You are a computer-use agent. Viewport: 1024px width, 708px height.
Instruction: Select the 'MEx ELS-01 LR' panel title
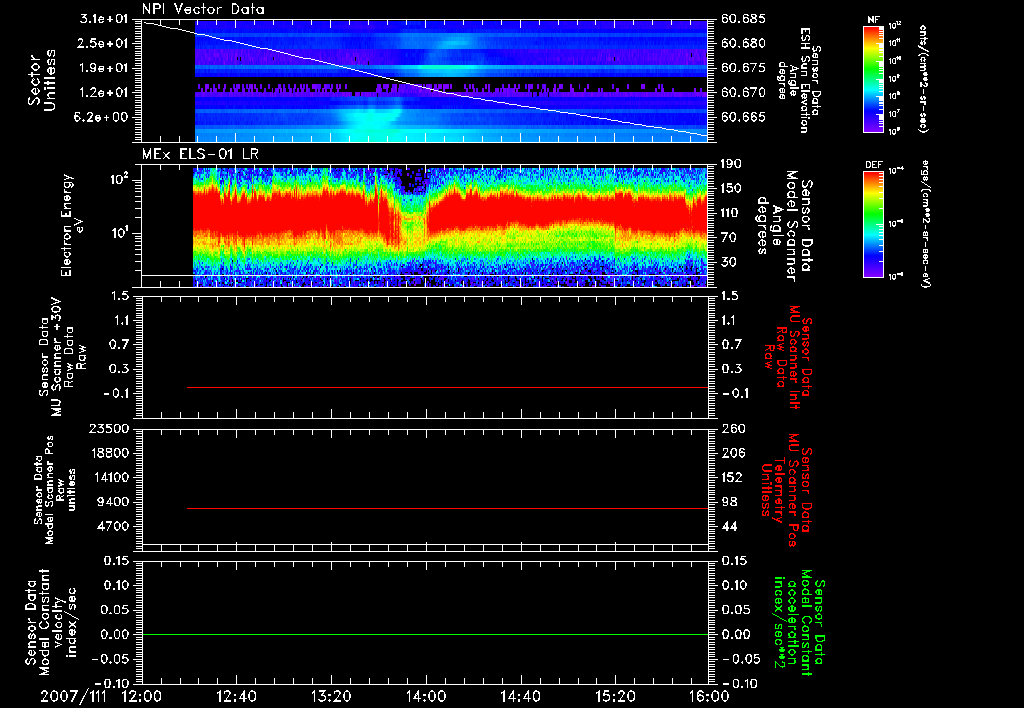tap(199, 154)
